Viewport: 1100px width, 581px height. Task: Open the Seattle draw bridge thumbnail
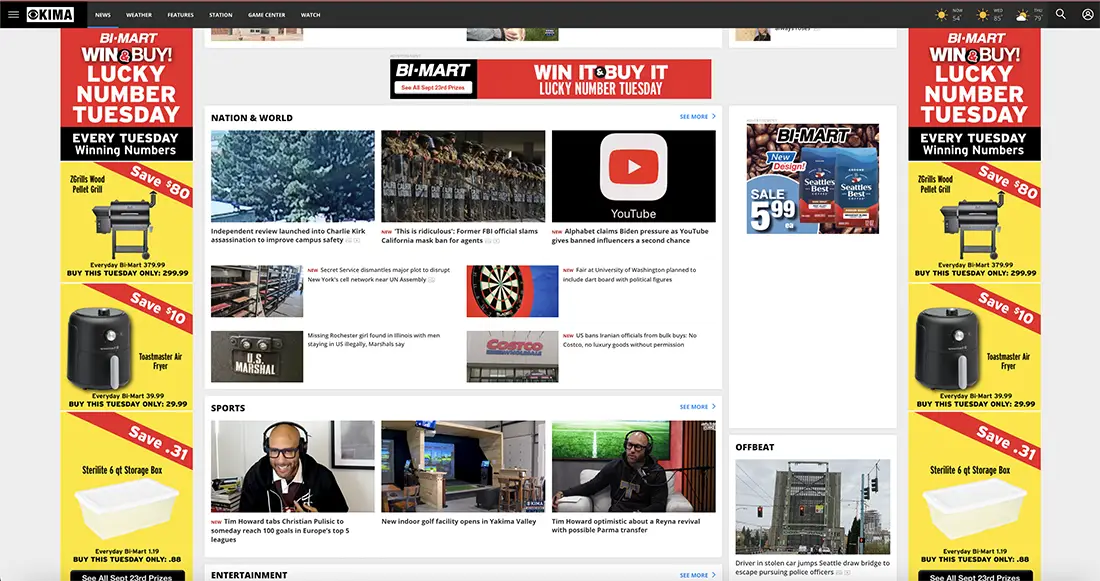(812, 507)
